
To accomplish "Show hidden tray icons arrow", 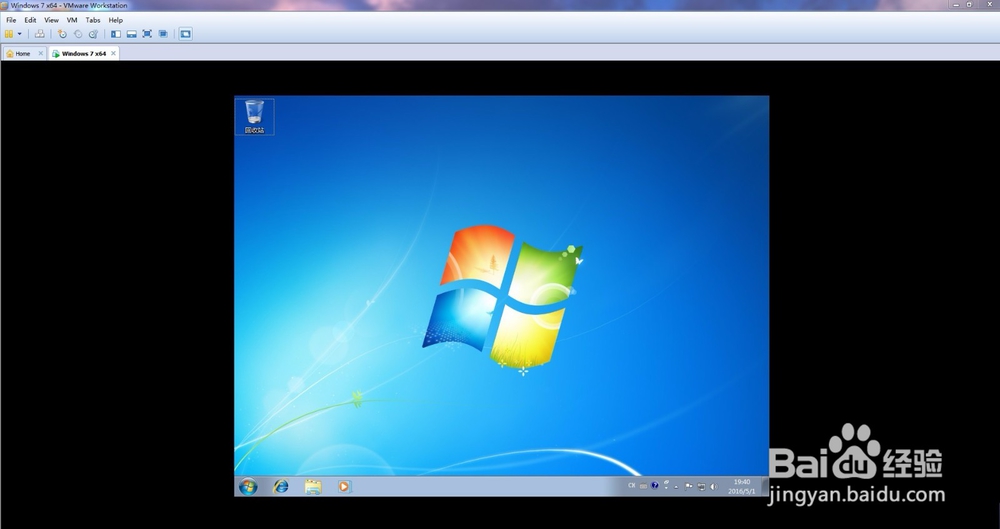I will 676,488.
